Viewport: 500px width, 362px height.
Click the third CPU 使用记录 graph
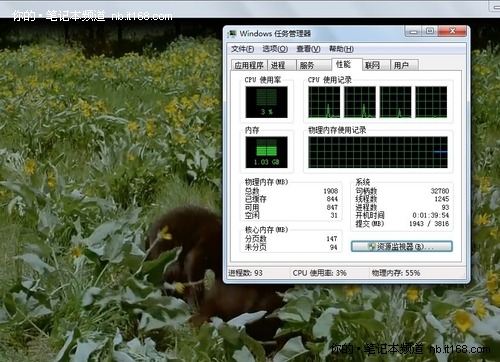[396, 102]
